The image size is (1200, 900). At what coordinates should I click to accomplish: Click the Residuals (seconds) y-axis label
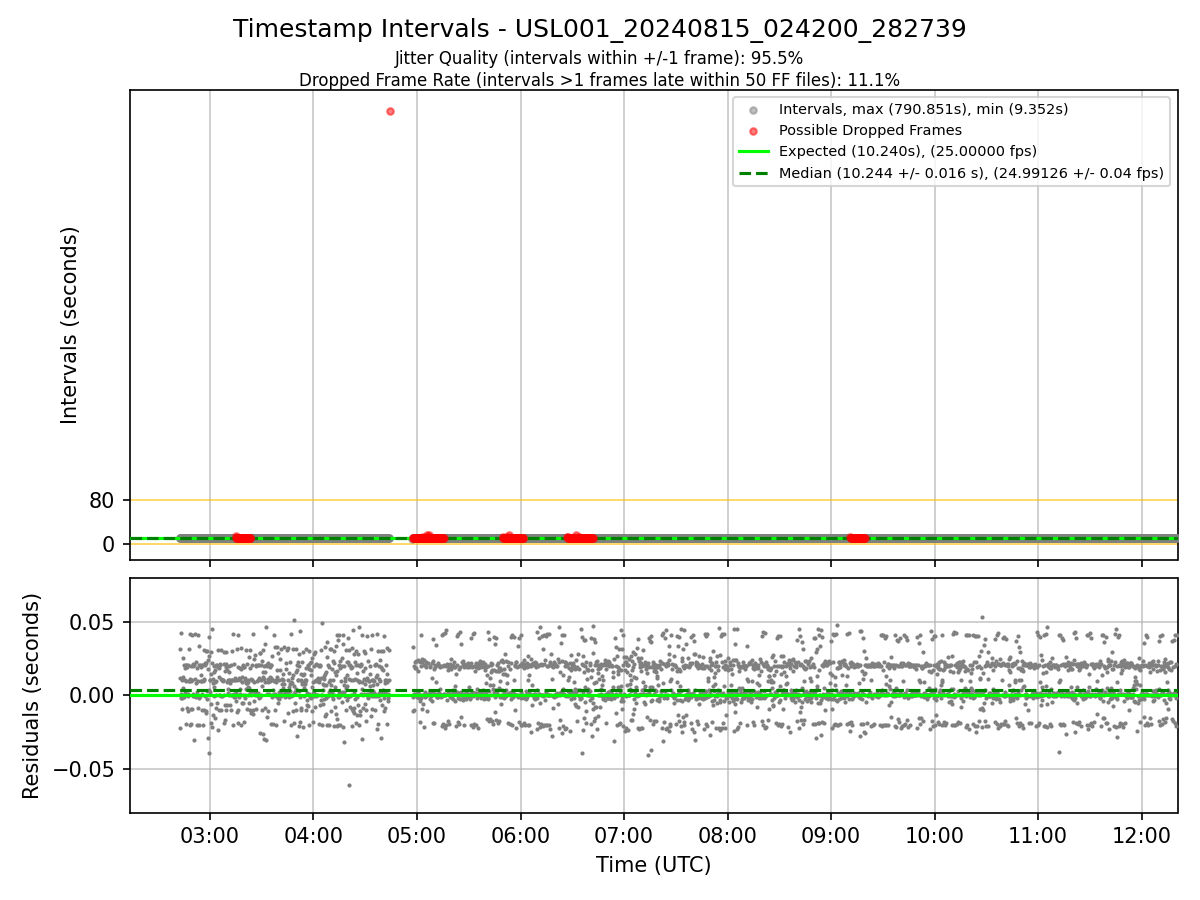pos(31,696)
